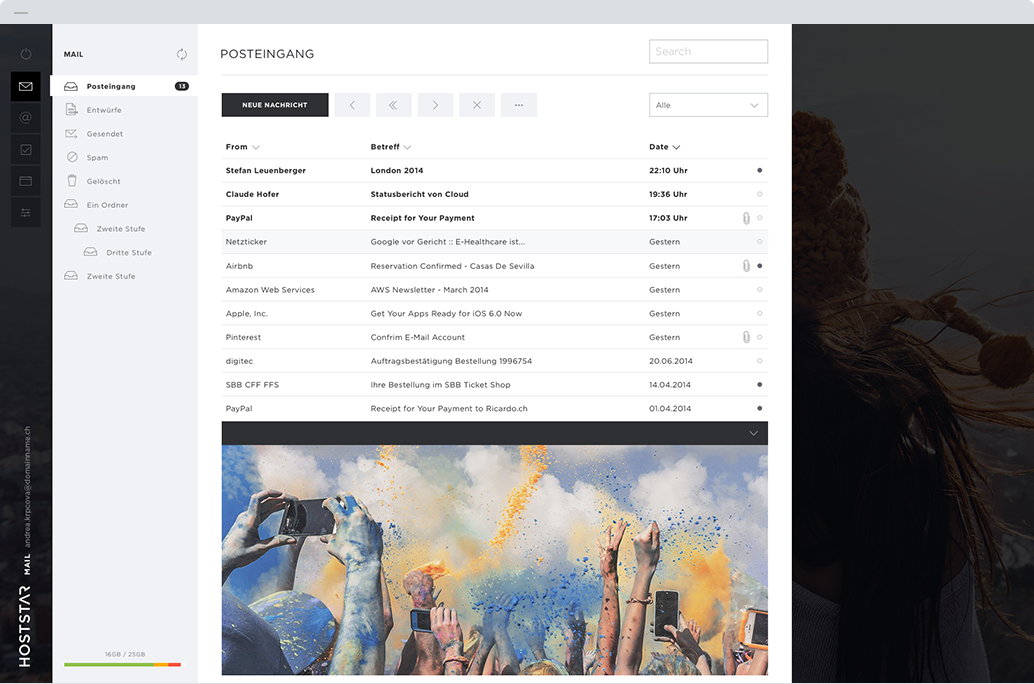
Task: Open the tasks checkbox icon in the sidebar
Action: pyautogui.click(x=25, y=149)
